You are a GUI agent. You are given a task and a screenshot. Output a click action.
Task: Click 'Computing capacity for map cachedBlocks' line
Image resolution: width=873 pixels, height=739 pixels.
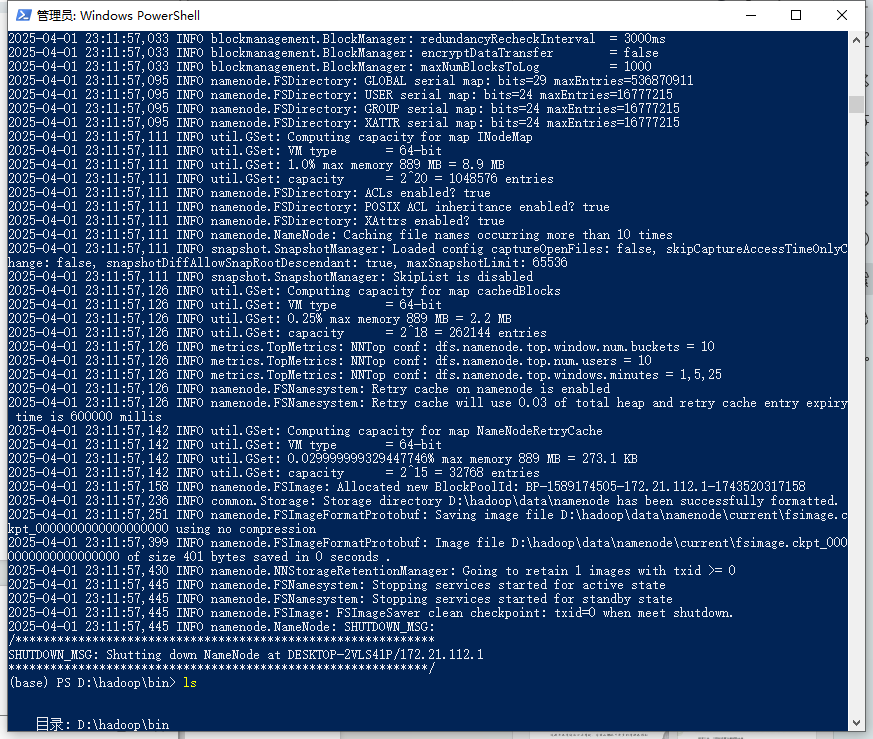coord(285,291)
